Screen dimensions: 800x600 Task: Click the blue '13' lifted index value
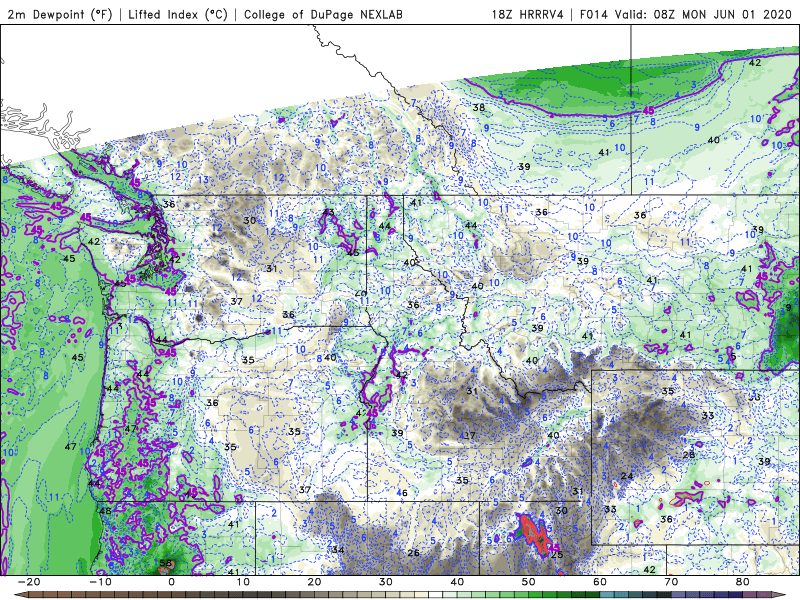point(204,180)
